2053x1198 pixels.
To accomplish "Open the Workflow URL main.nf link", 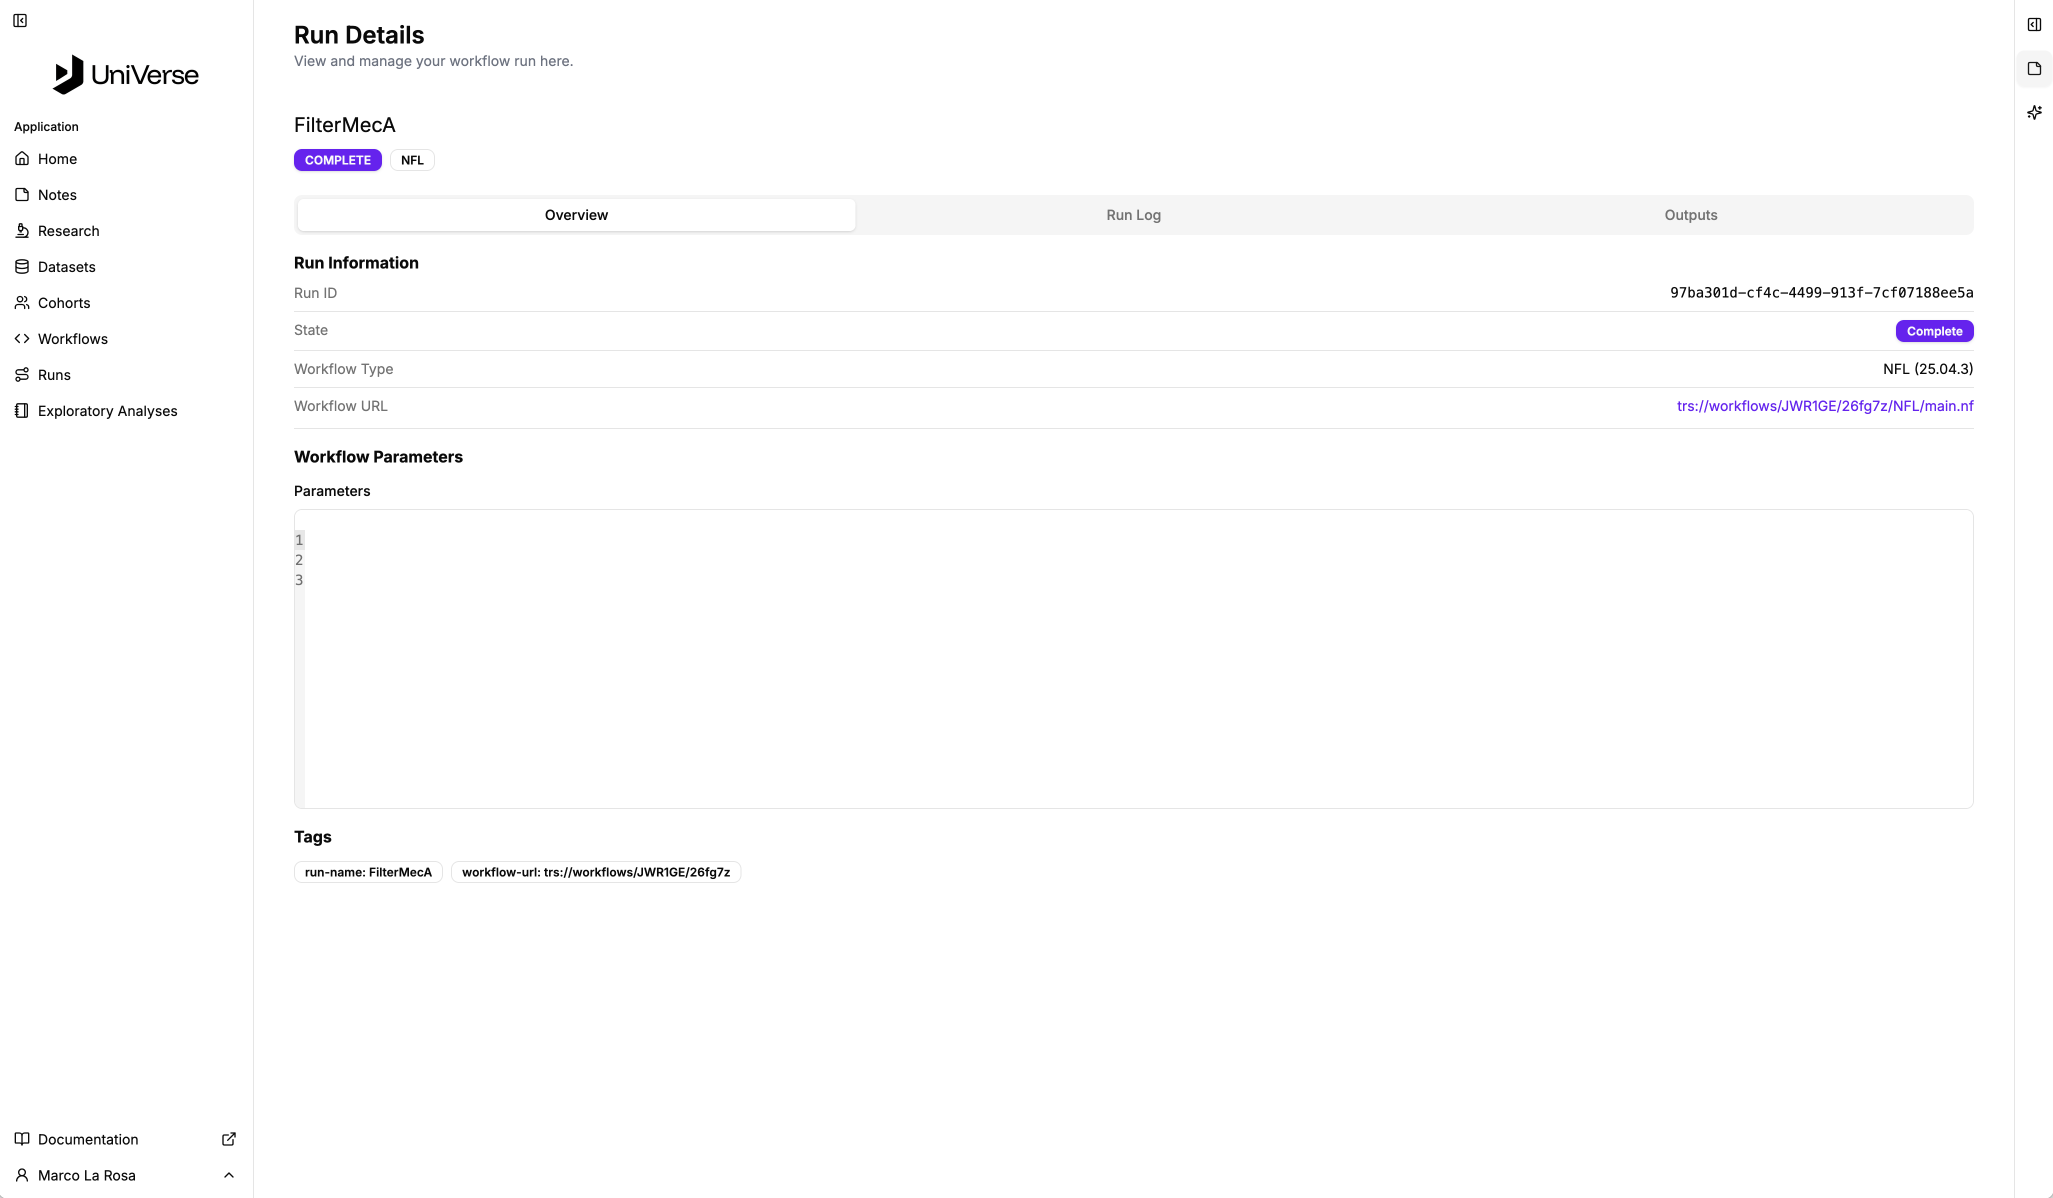I will (1824, 406).
